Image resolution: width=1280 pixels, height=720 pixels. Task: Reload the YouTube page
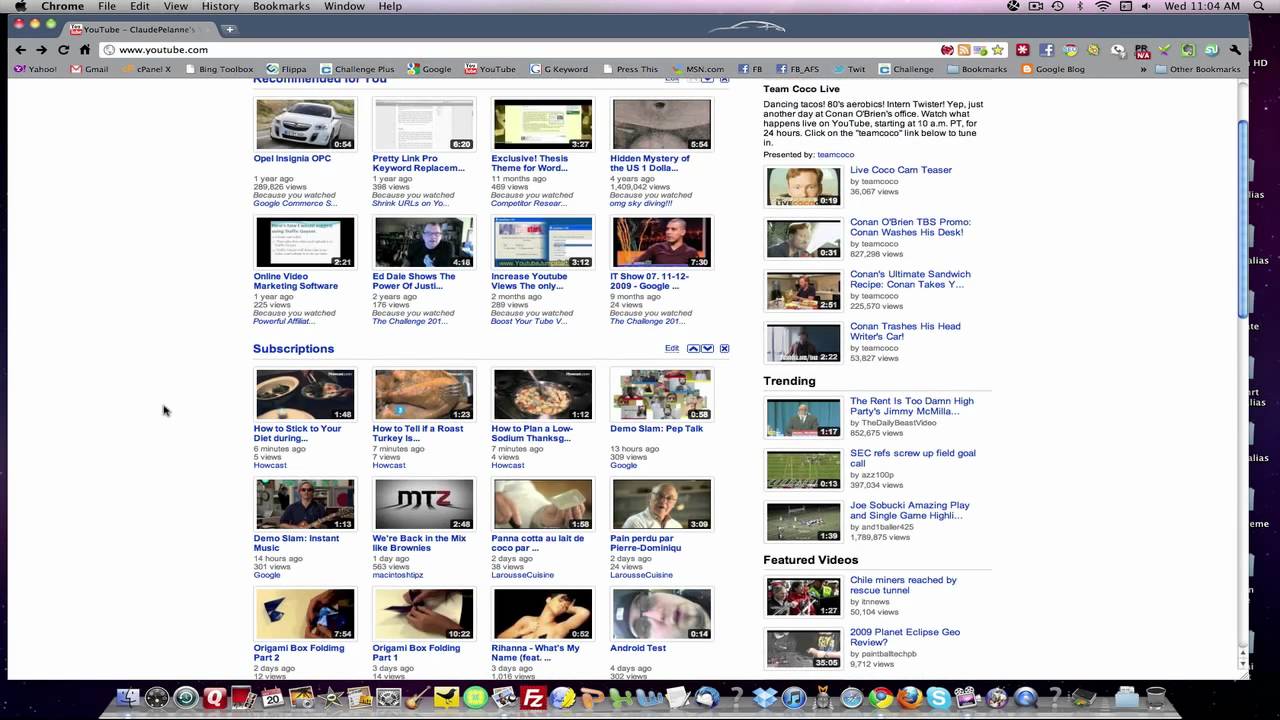pyautogui.click(x=63, y=50)
